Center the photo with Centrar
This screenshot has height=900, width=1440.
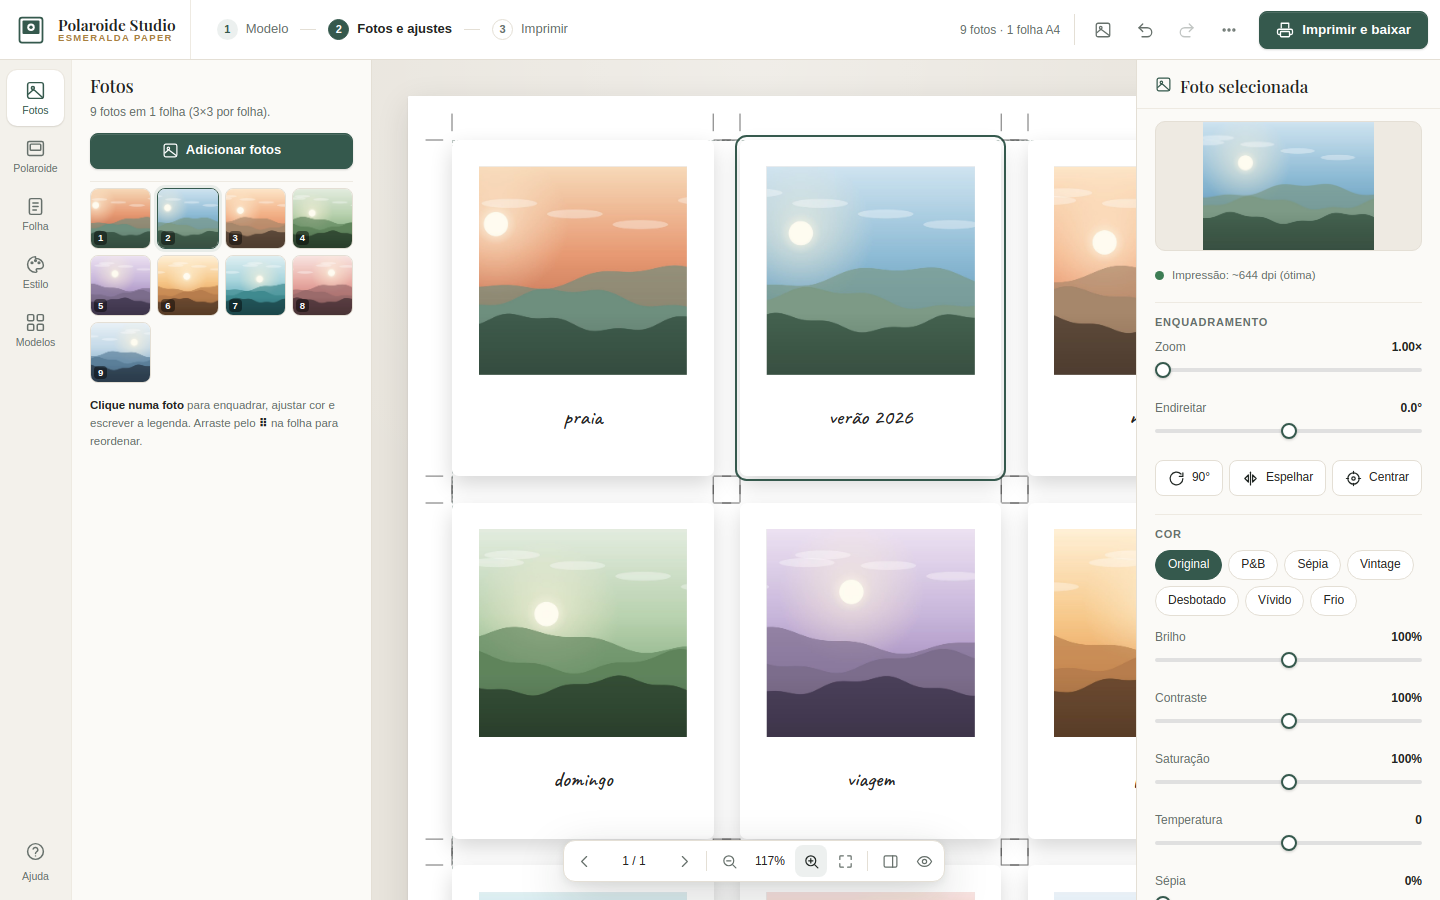(x=1377, y=478)
